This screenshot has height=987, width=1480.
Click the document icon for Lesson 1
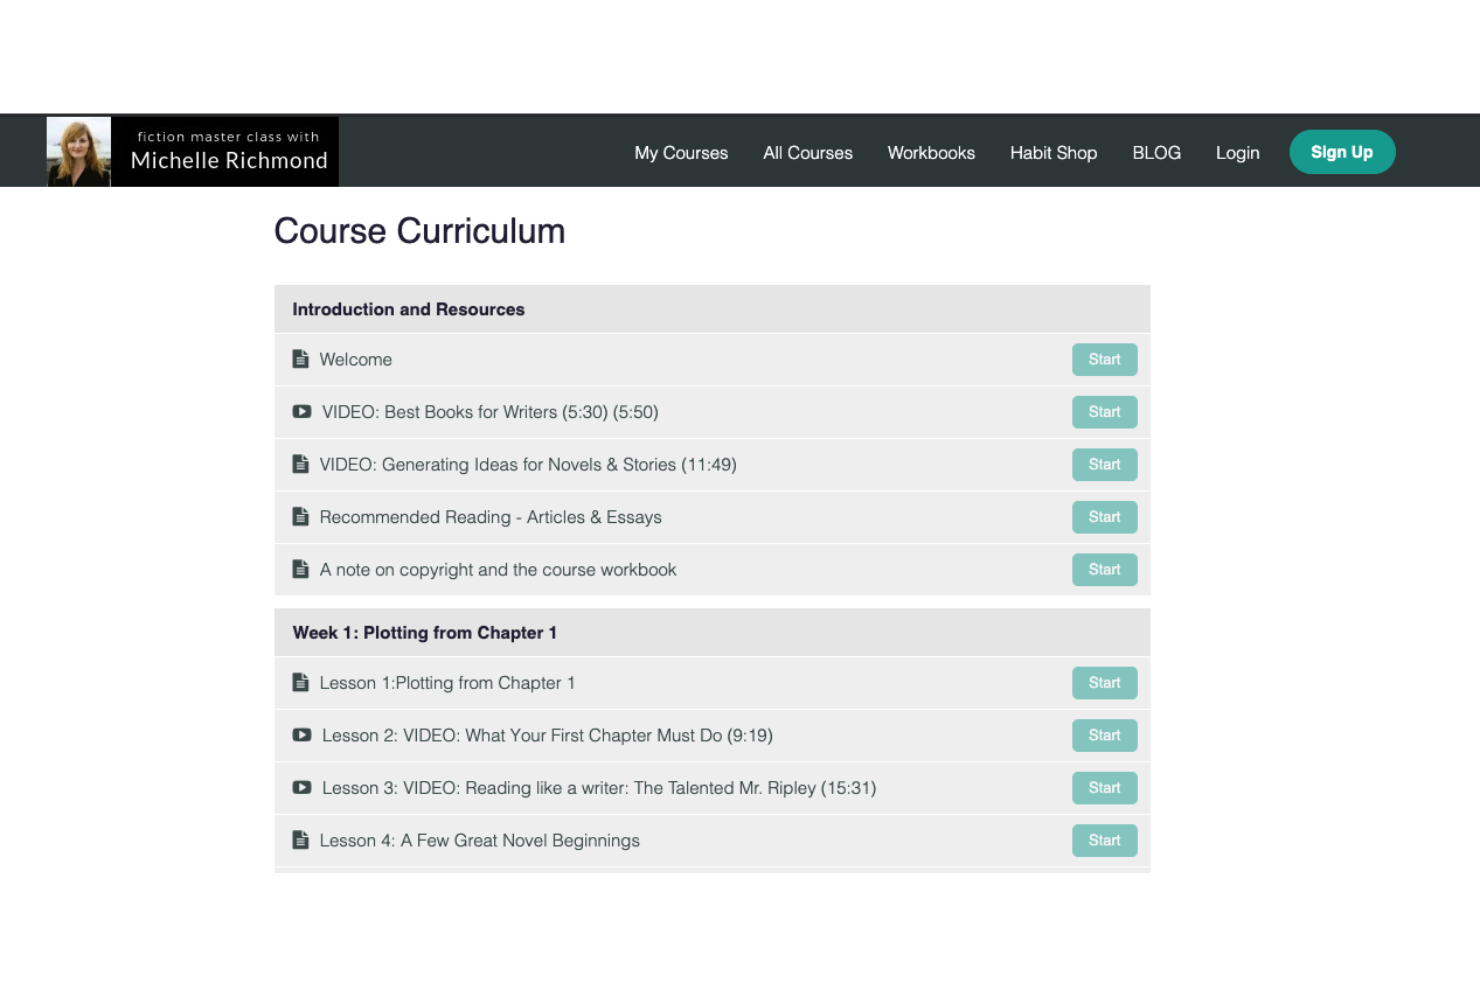click(x=301, y=682)
